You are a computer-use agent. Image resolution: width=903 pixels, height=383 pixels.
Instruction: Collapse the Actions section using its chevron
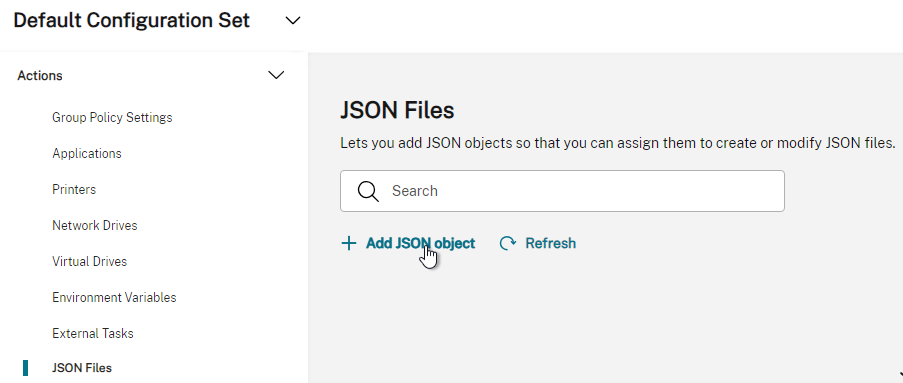pos(277,75)
